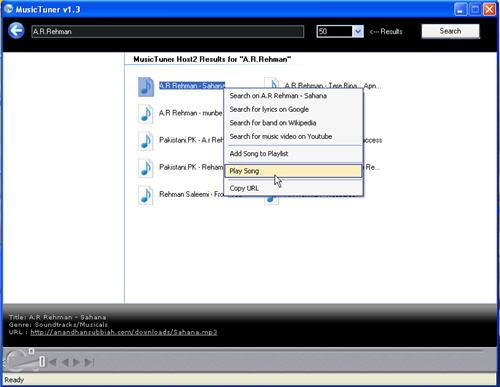Minimize the MusicTuner window
This screenshot has width=500, height=387.
460,9
